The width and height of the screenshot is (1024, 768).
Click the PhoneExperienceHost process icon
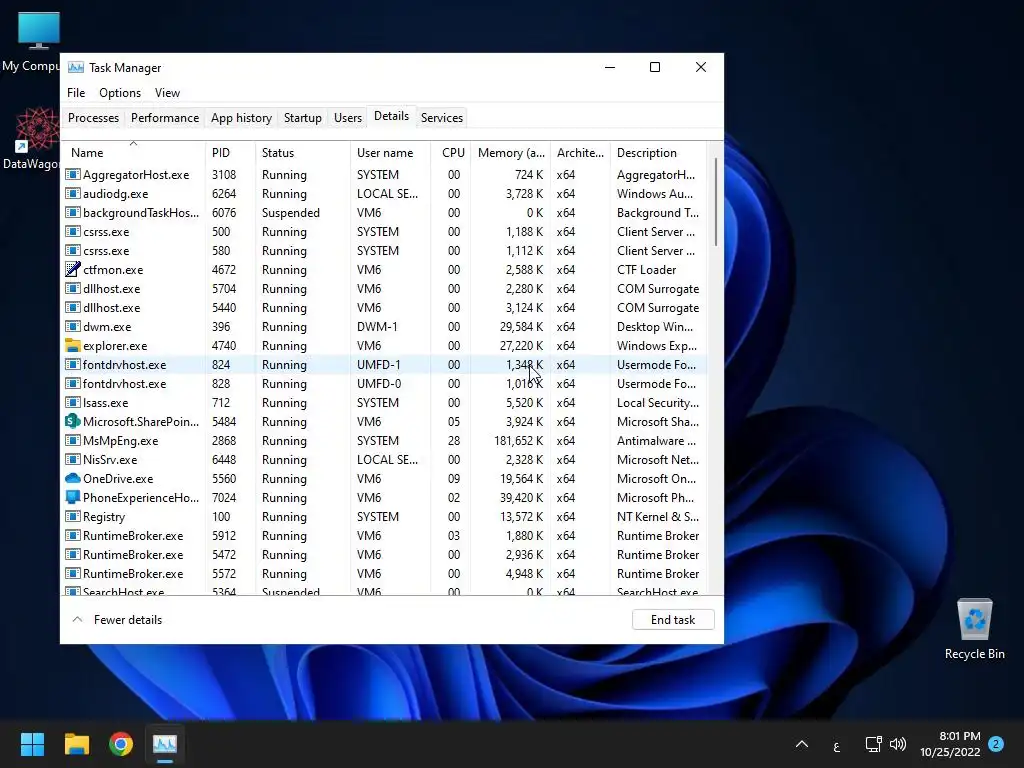coord(72,497)
